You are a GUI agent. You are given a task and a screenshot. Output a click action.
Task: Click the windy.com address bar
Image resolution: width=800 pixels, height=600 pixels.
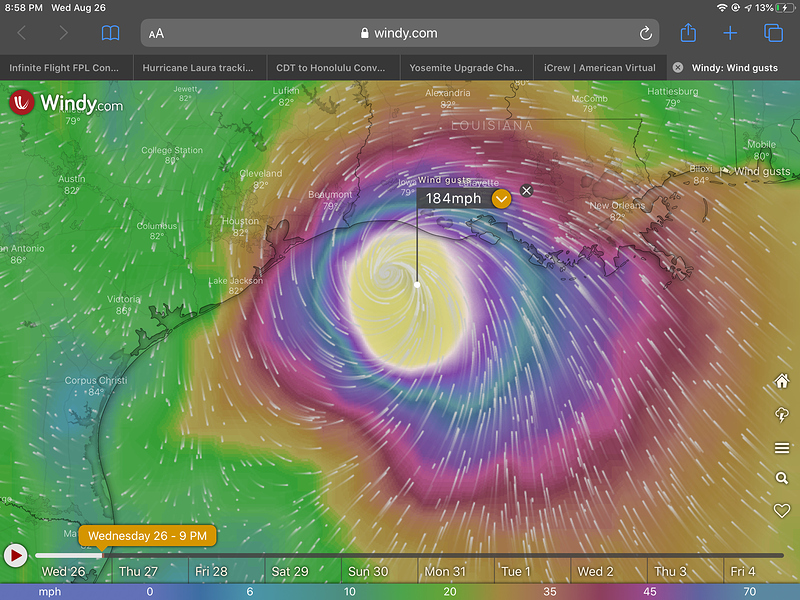click(x=399, y=33)
